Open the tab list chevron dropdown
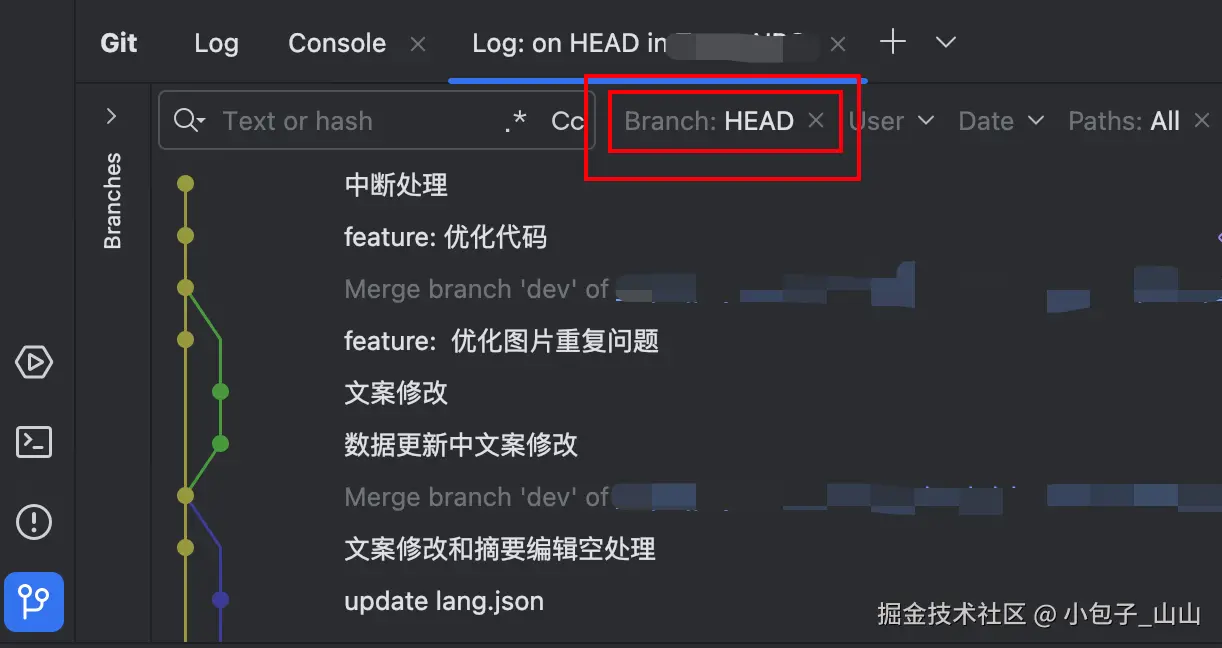This screenshot has width=1222, height=648. tap(945, 42)
